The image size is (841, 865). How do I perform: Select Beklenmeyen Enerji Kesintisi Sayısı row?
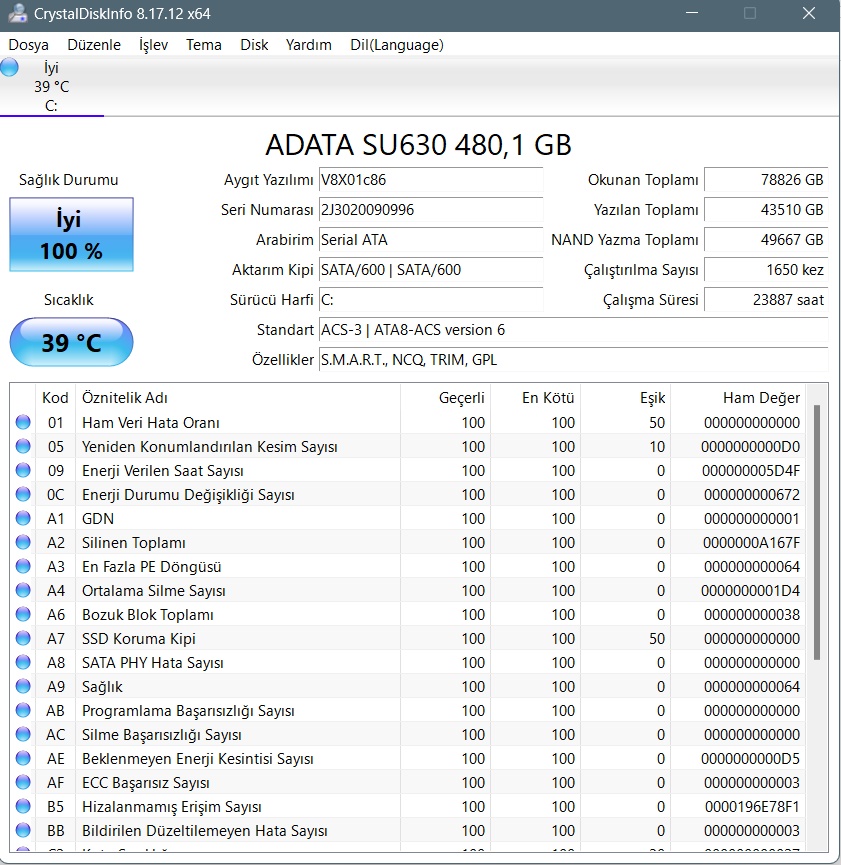tap(408, 759)
